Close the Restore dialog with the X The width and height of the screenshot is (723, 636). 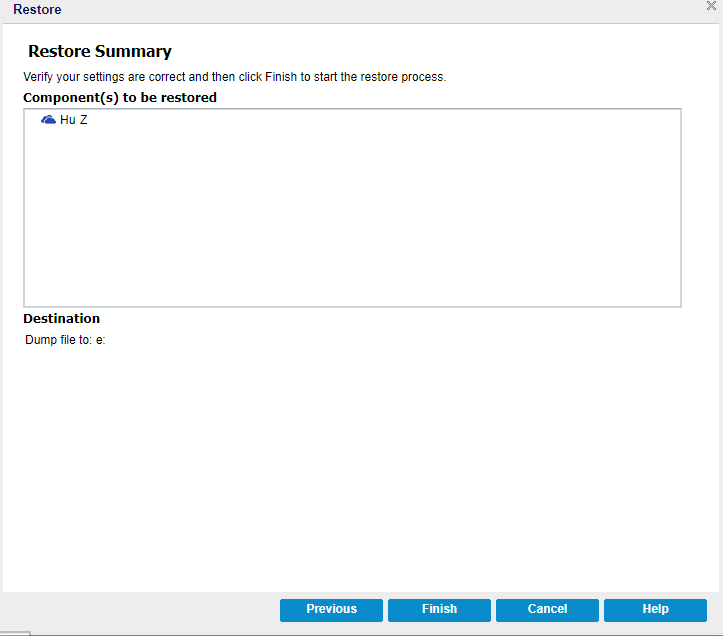[711, 6]
